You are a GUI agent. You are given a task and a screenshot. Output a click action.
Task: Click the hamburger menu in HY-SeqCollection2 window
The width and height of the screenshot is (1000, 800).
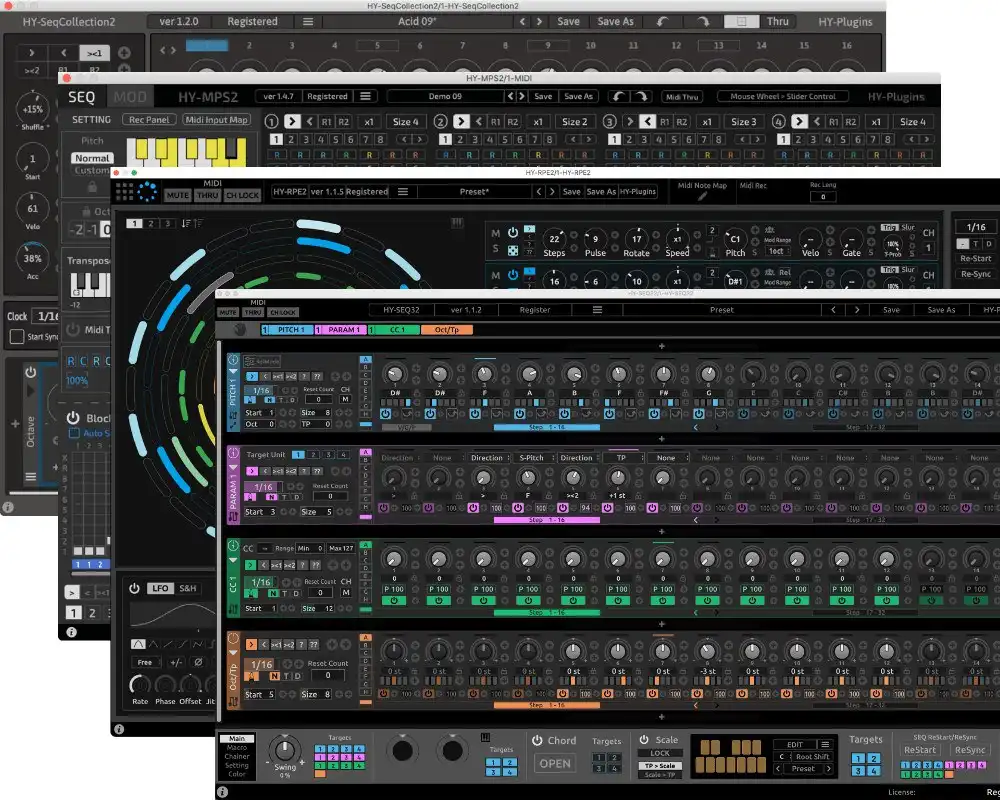(308, 22)
